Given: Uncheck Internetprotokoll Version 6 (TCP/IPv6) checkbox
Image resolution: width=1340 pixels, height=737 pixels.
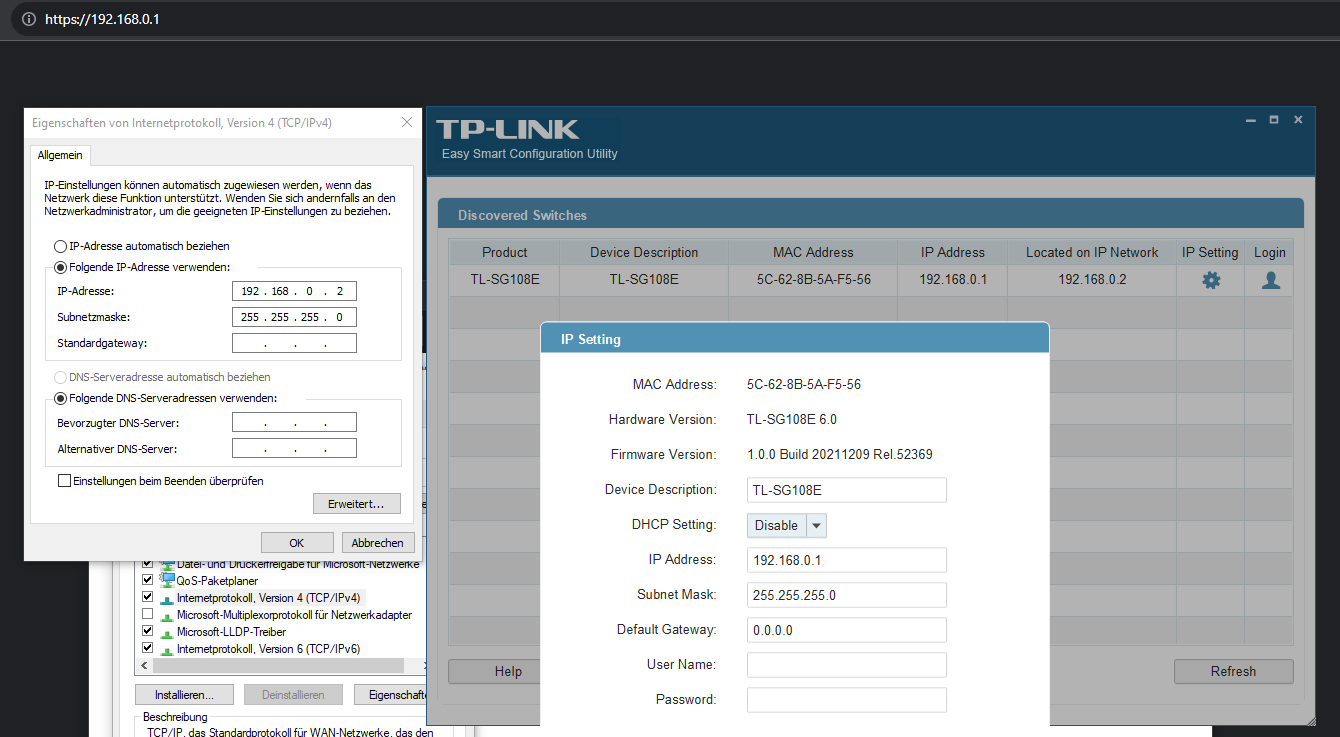Looking at the screenshot, I should pyautogui.click(x=148, y=649).
